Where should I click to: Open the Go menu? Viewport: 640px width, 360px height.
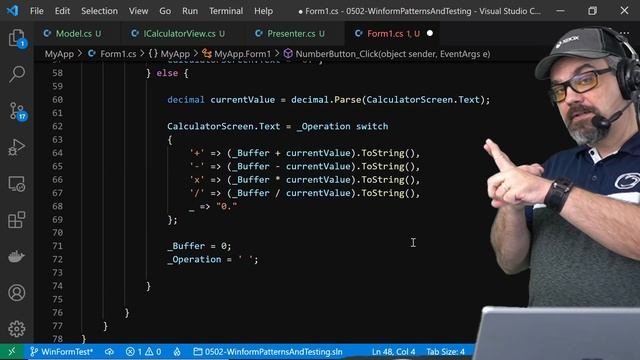click(165, 11)
